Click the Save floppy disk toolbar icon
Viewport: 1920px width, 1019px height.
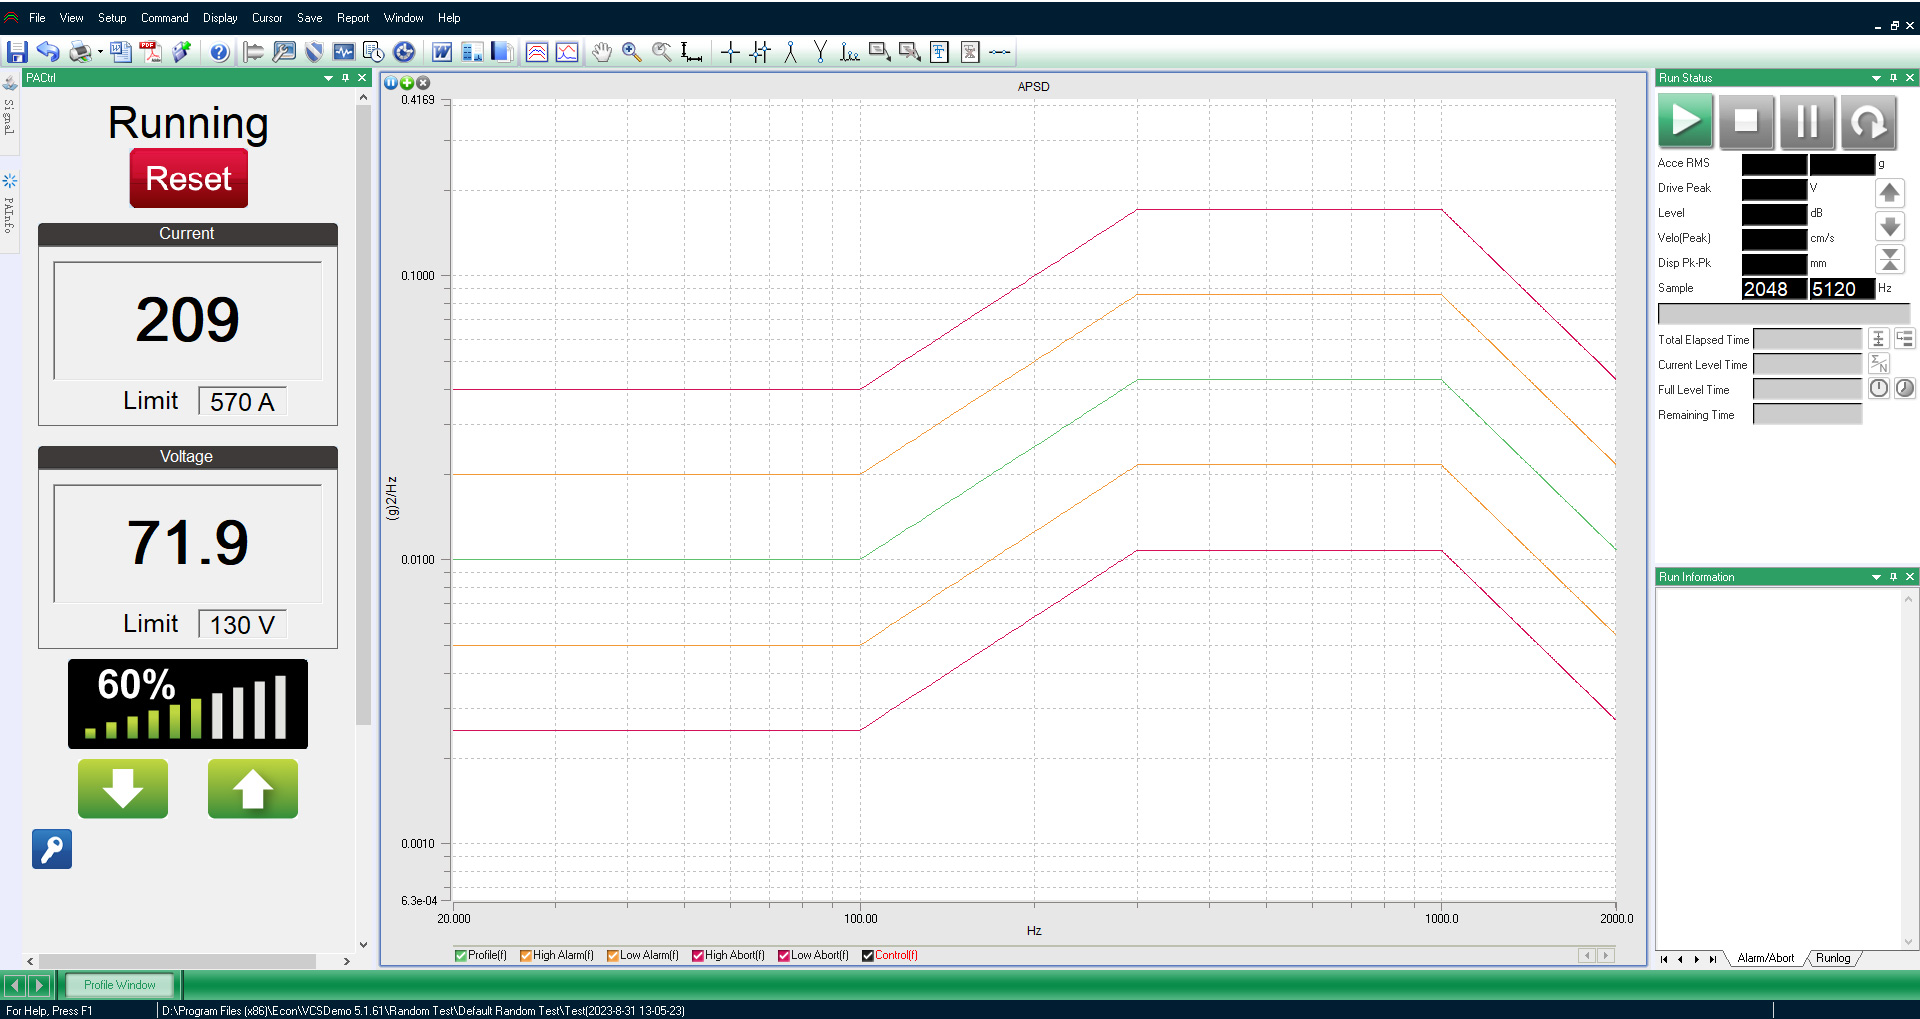pos(17,52)
